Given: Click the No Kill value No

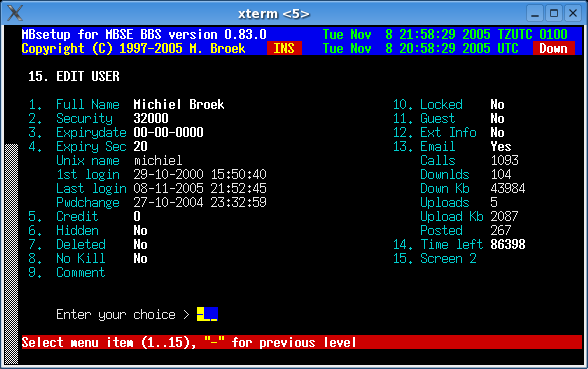Looking at the screenshot, I should 140,259.
